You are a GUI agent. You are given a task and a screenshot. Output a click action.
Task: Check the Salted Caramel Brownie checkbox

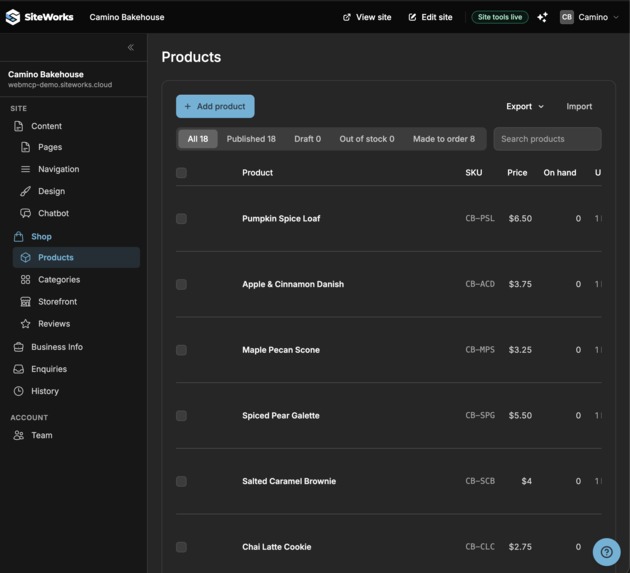(181, 481)
